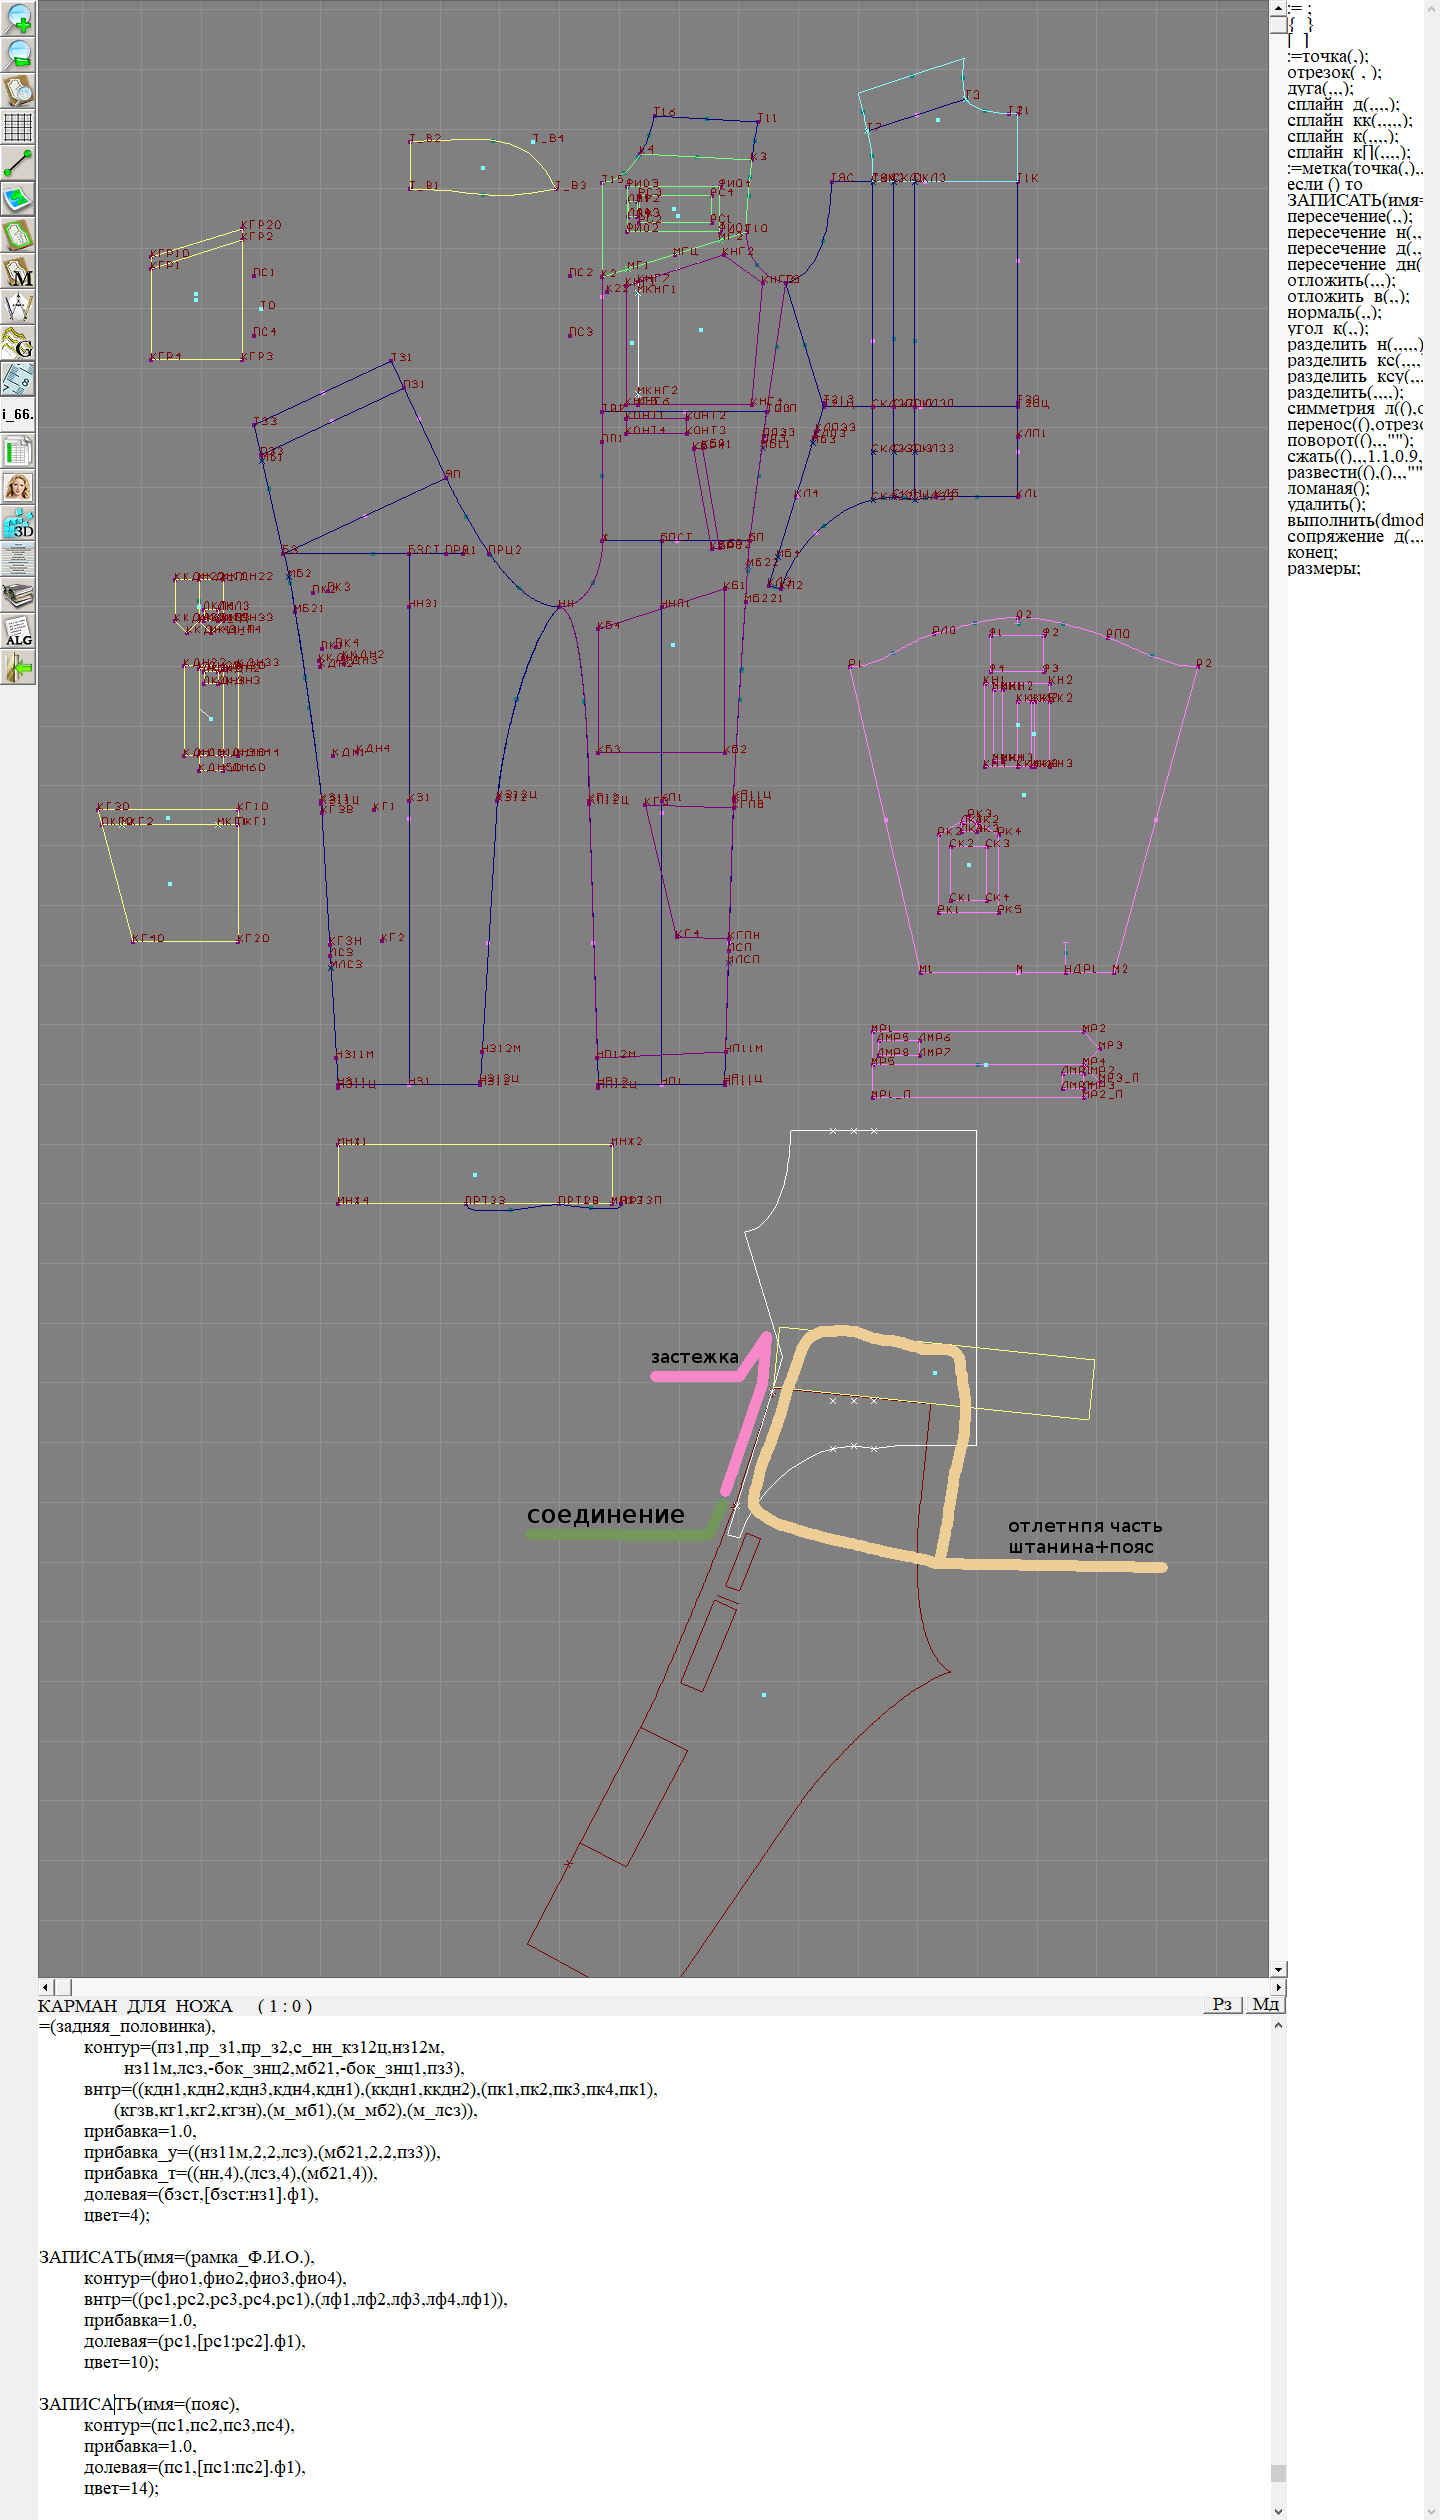This screenshot has height=2520, width=1440.
Task: Select the line segment measuring tool
Action: coord(18,163)
